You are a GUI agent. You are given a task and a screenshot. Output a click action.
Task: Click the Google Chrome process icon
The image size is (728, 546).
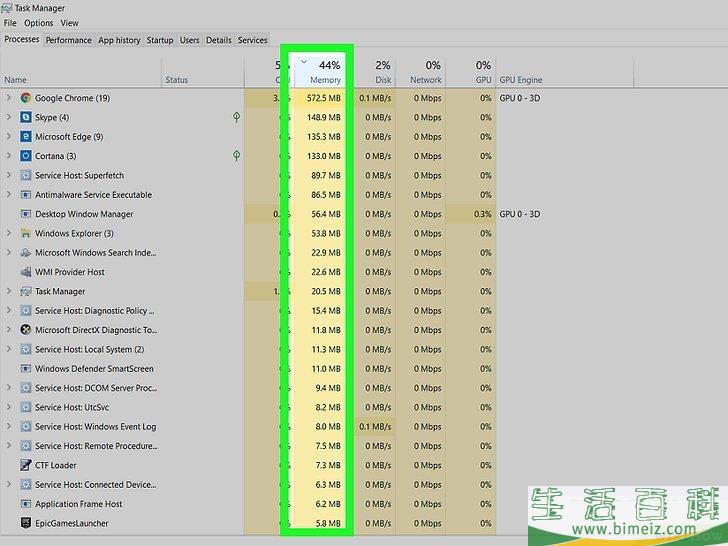(26, 98)
